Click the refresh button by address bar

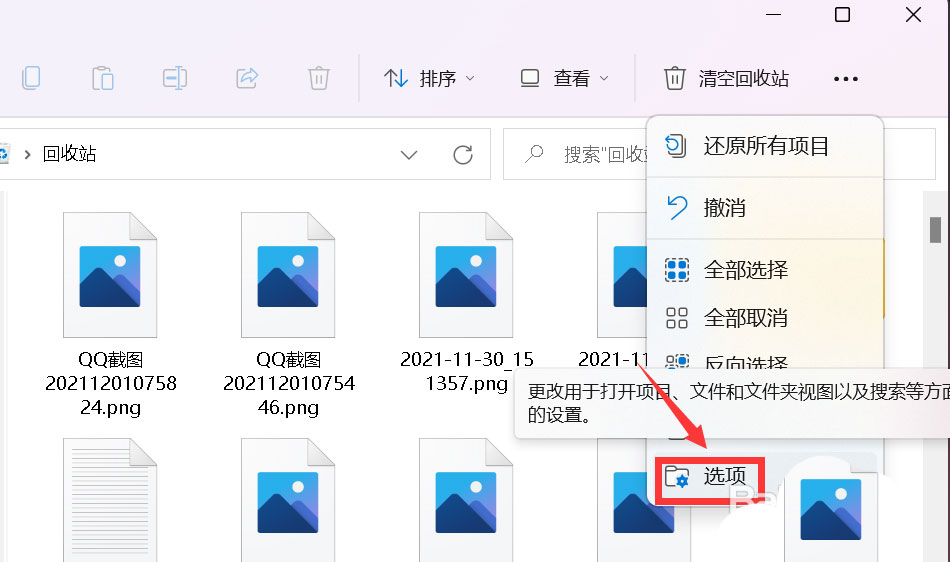pyautogui.click(x=463, y=154)
